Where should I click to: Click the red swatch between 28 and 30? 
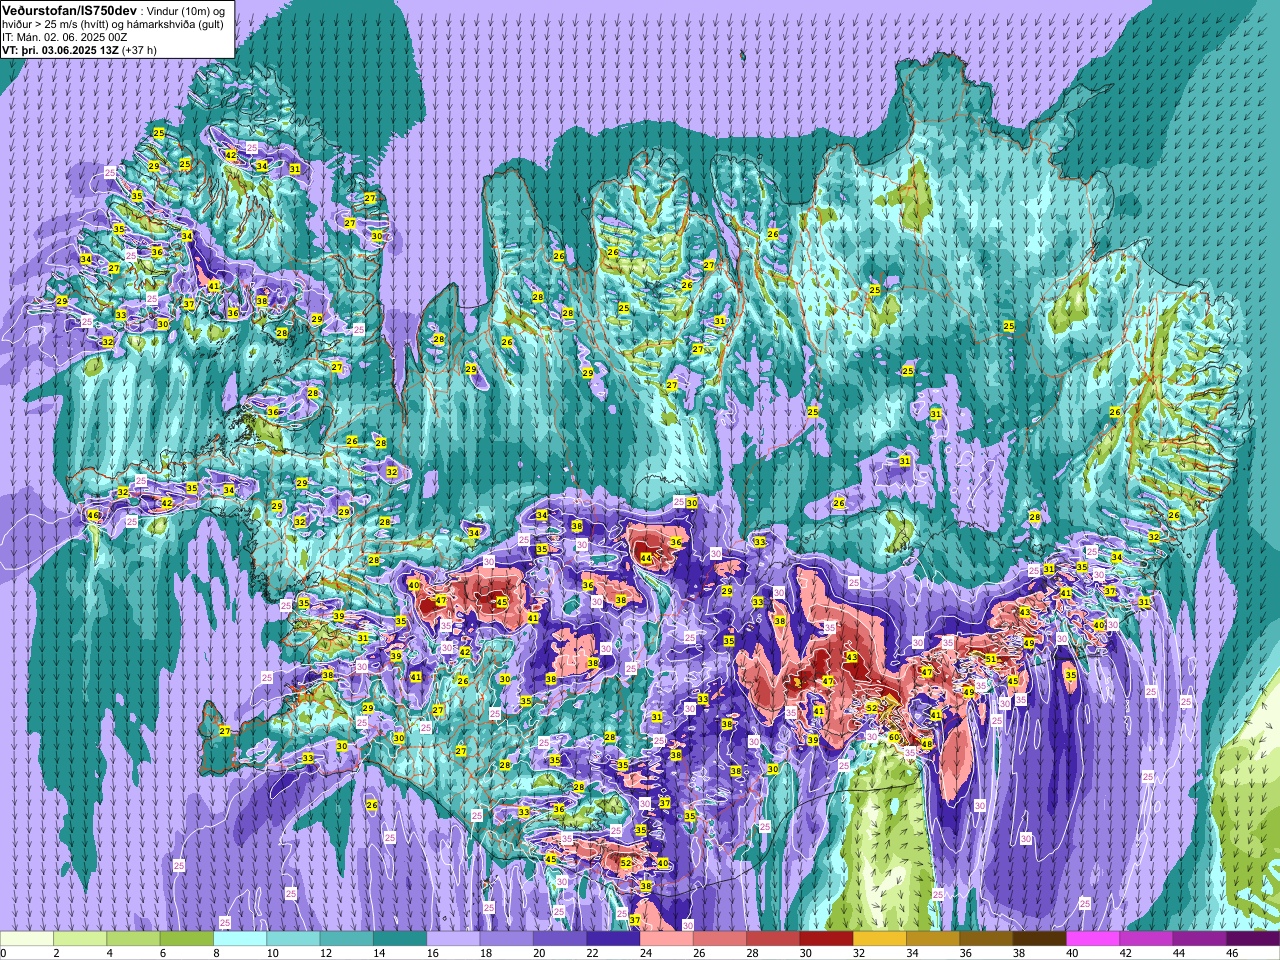pos(773,940)
